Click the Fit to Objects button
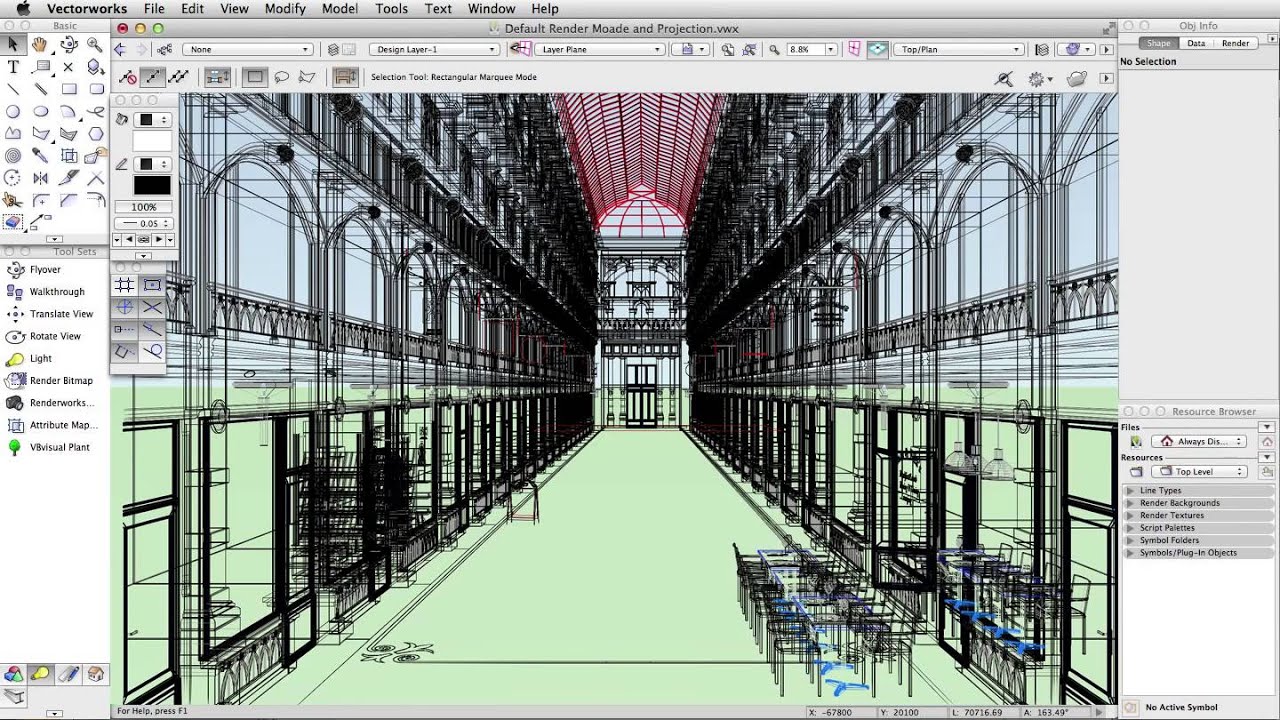Screen dimensions: 1280x720 (748, 50)
